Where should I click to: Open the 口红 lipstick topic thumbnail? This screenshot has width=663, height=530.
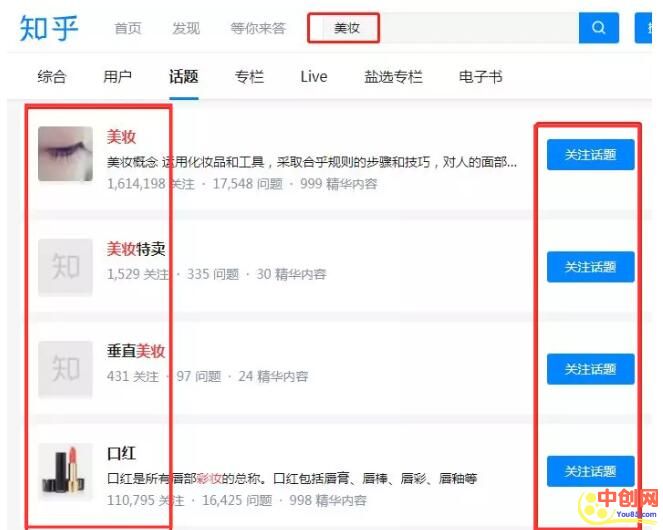(65, 471)
